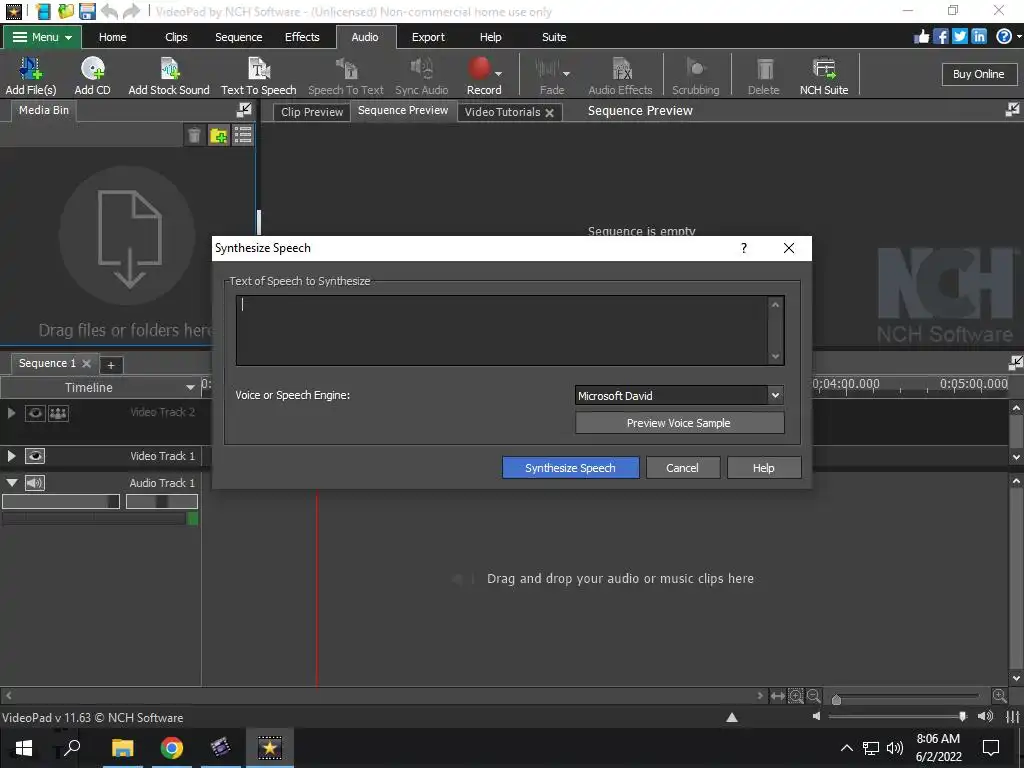Image resolution: width=1024 pixels, height=768 pixels.
Task: Click the undo arrow in title bar
Action: pyautogui.click(x=109, y=11)
